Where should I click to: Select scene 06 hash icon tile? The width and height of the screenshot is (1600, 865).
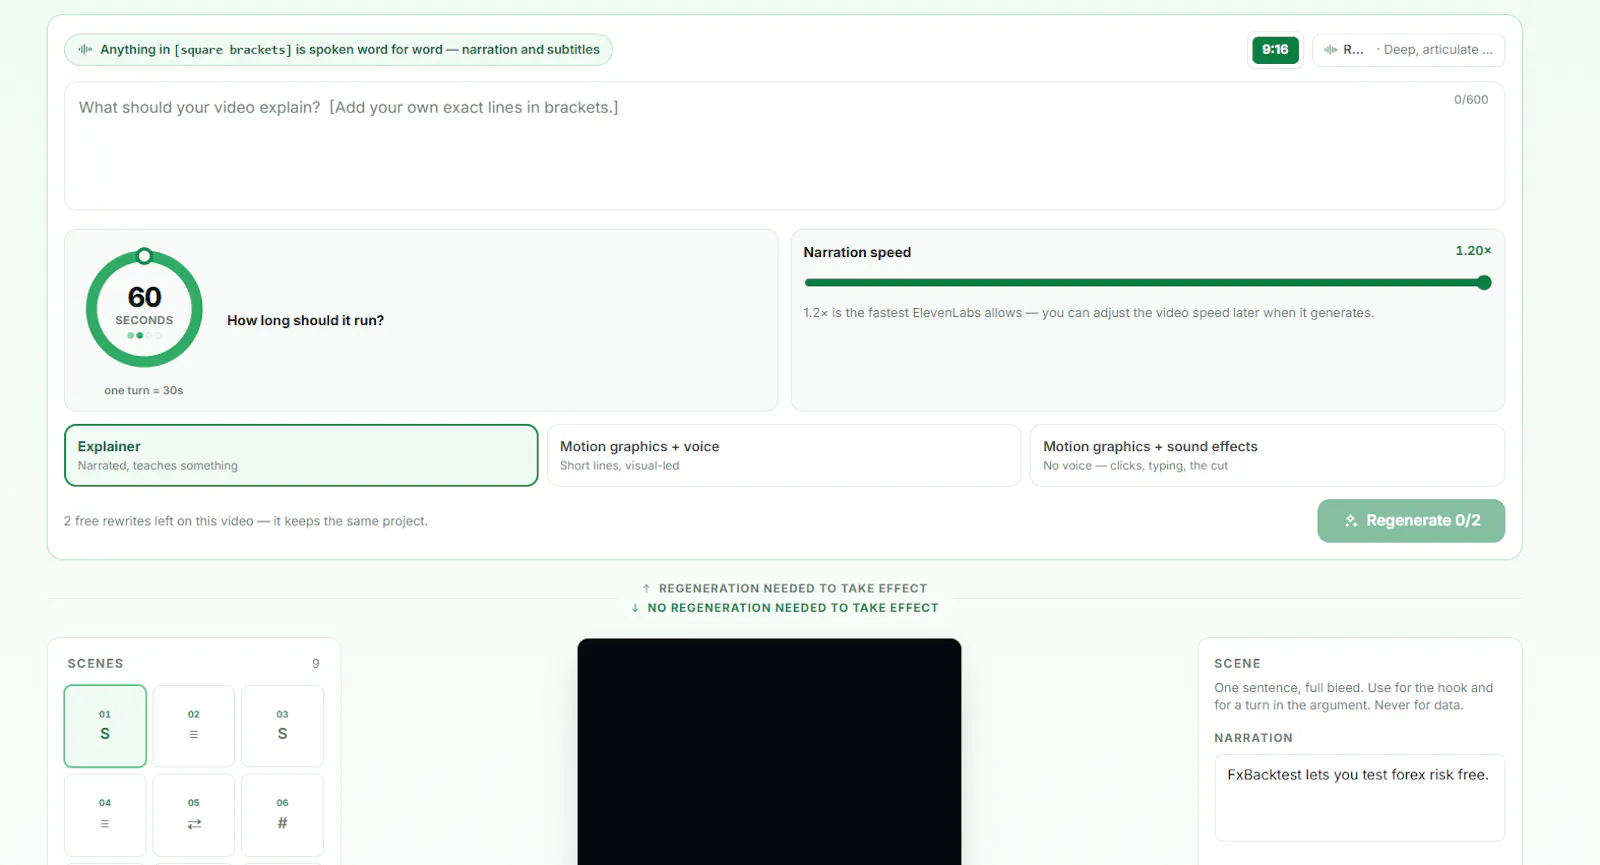(x=282, y=815)
